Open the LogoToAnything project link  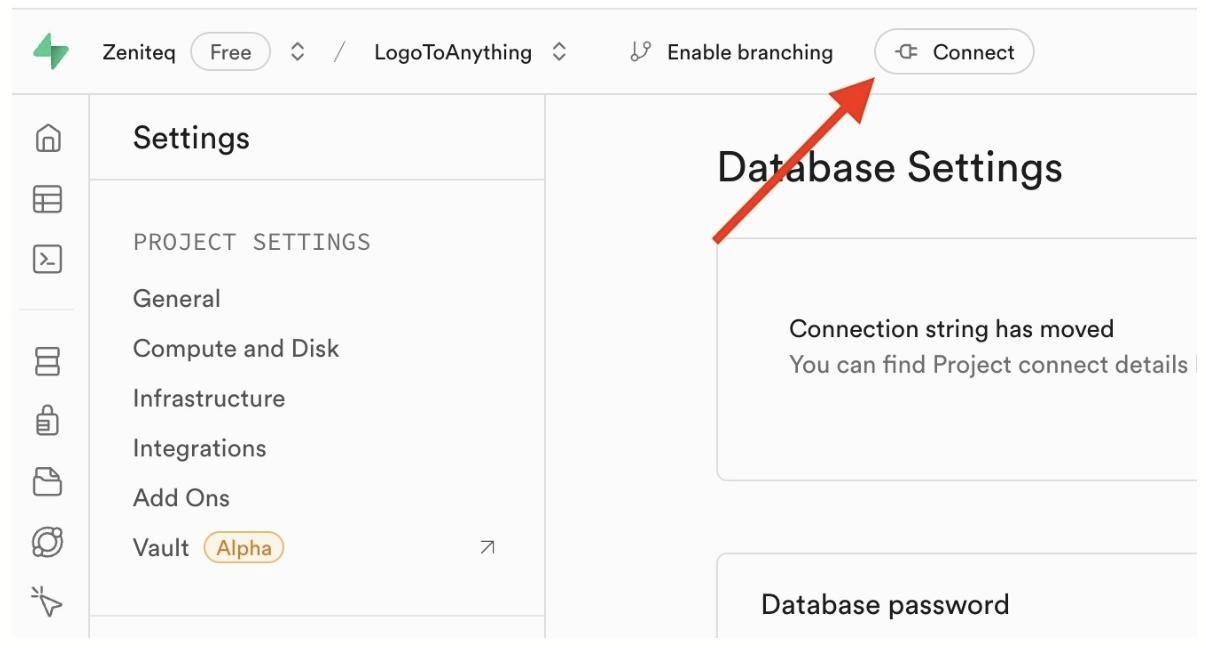click(453, 52)
